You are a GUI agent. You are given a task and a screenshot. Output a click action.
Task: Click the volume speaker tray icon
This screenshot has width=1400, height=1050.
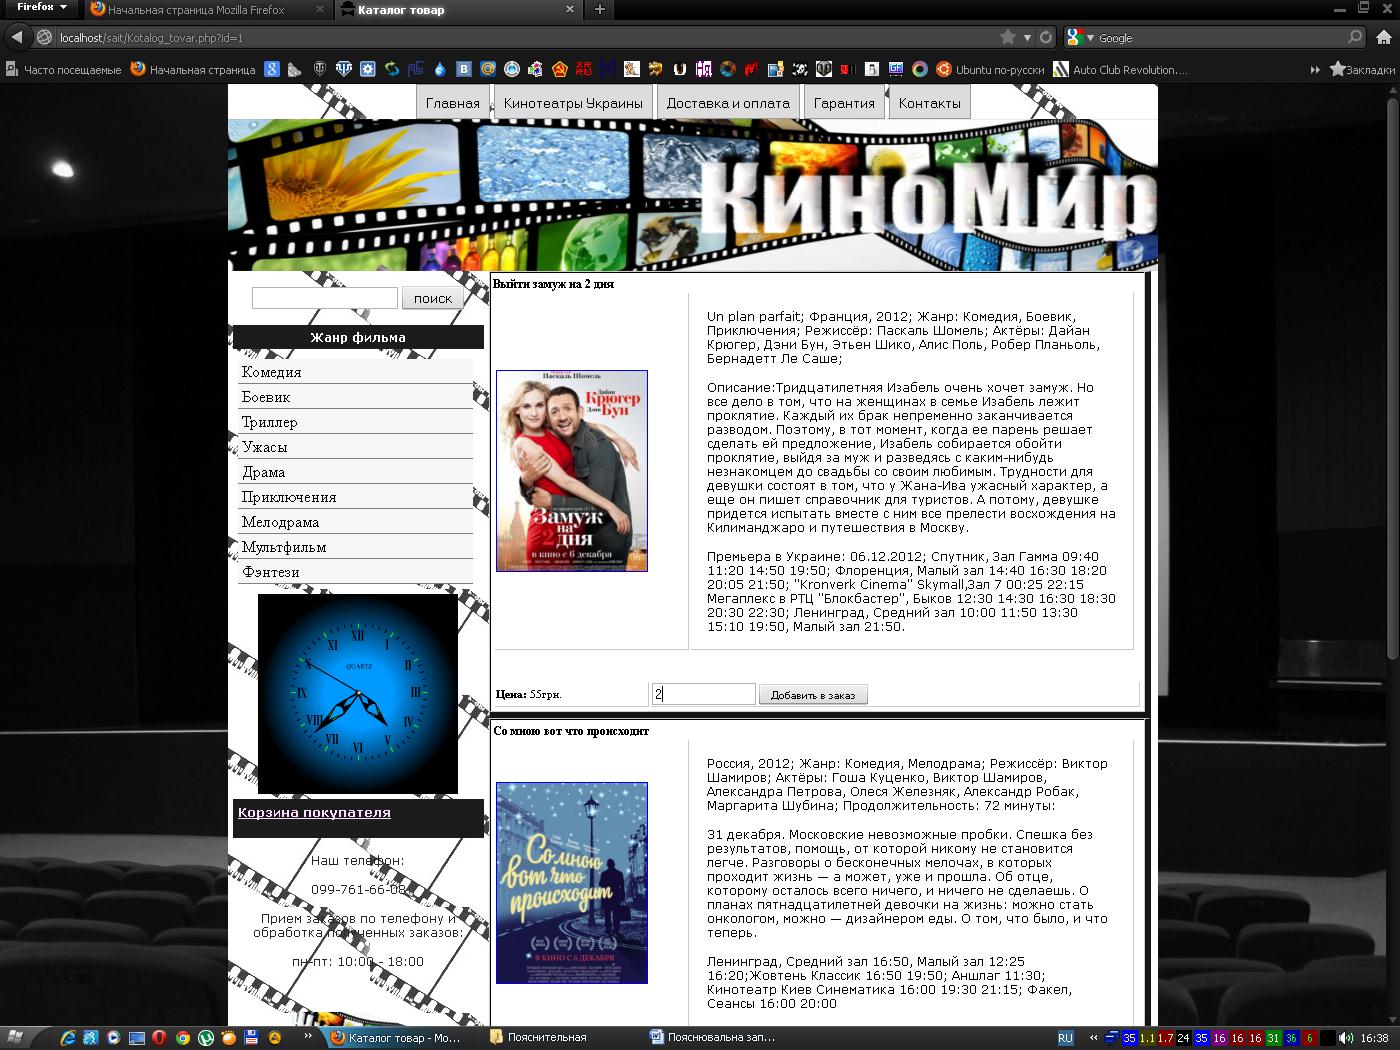tap(1346, 1038)
